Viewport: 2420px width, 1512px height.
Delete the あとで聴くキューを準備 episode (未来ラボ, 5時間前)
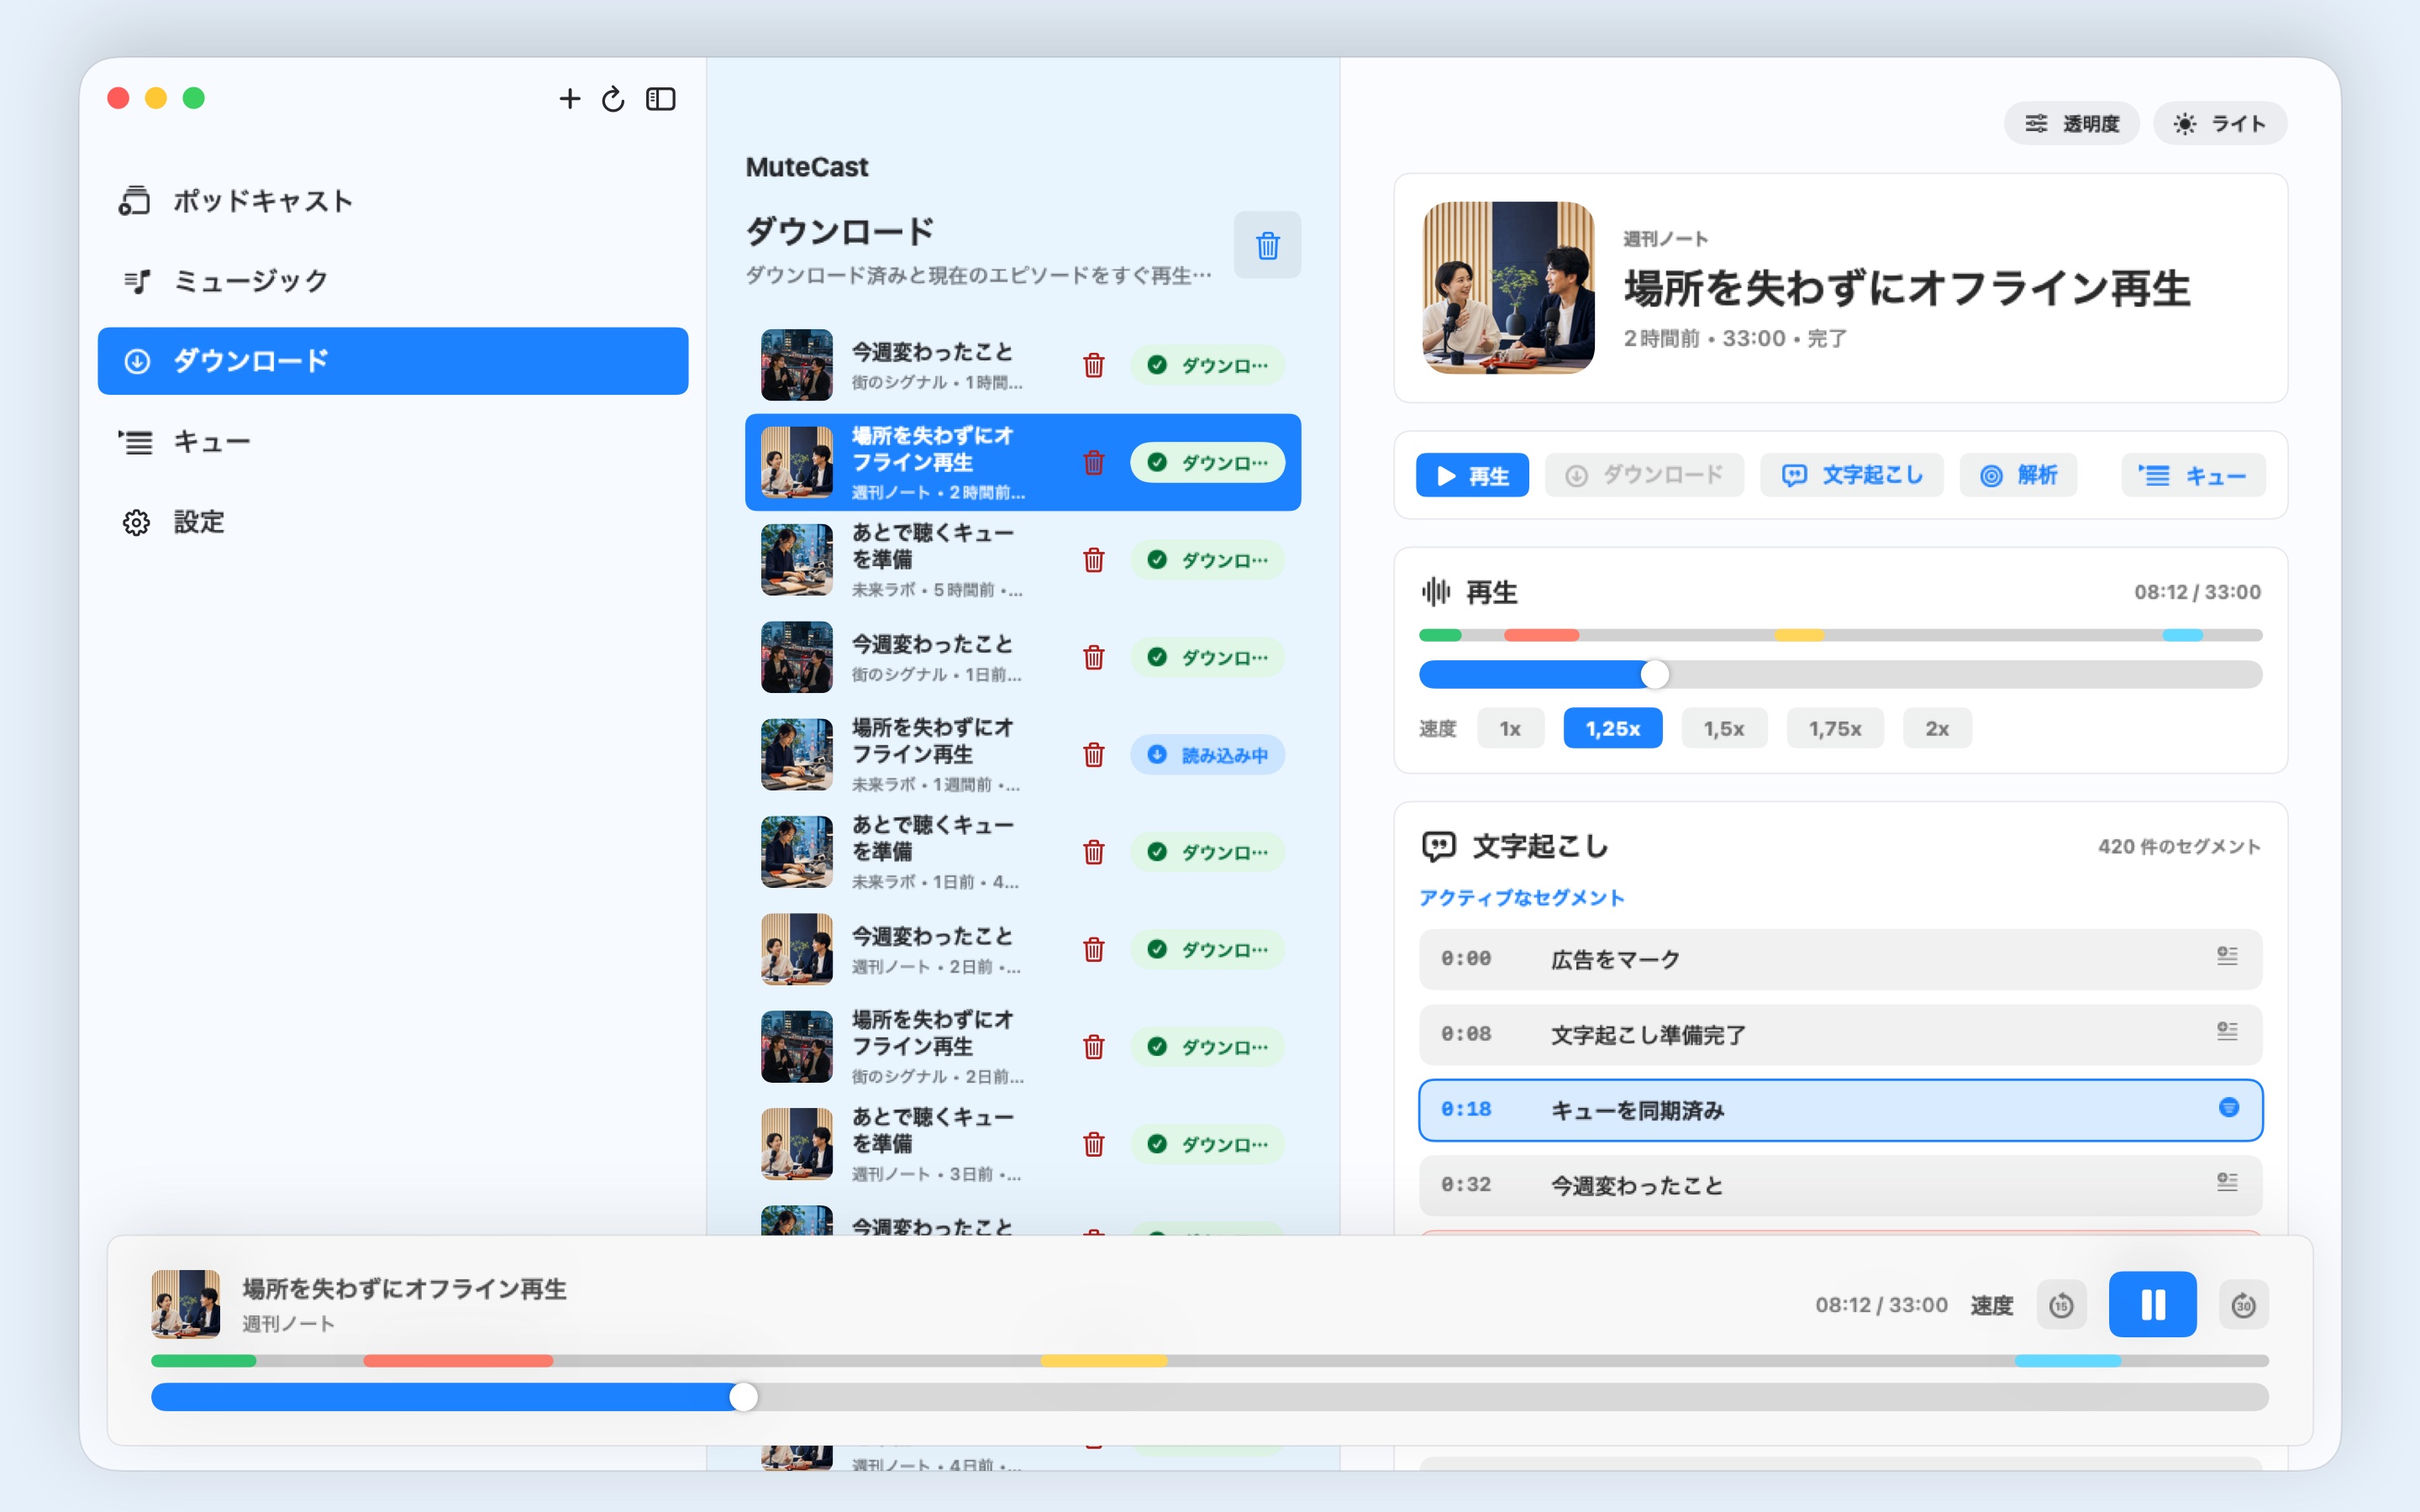click(x=1094, y=559)
